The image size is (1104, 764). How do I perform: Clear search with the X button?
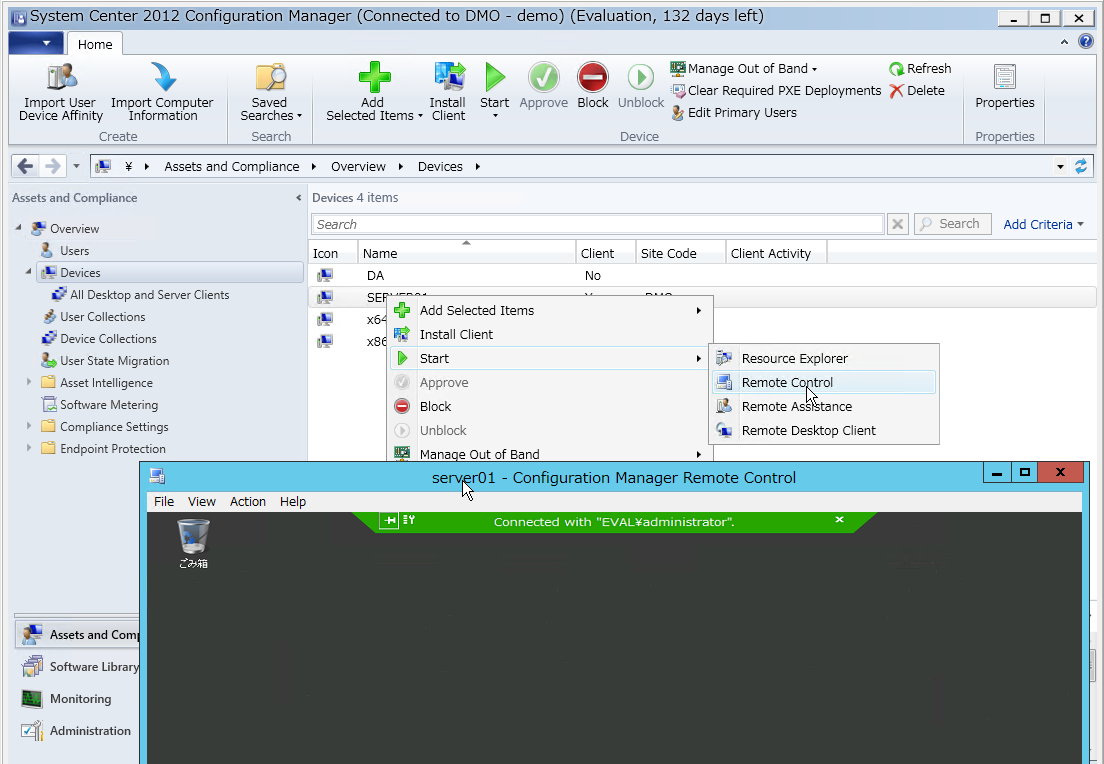(x=898, y=224)
